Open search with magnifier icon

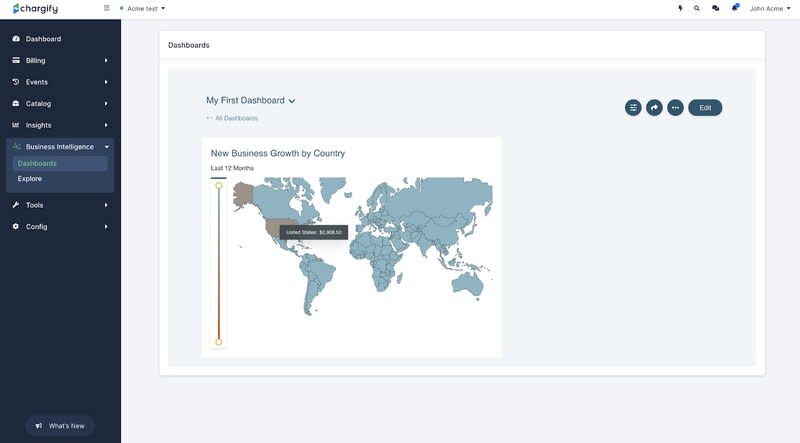(696, 8)
